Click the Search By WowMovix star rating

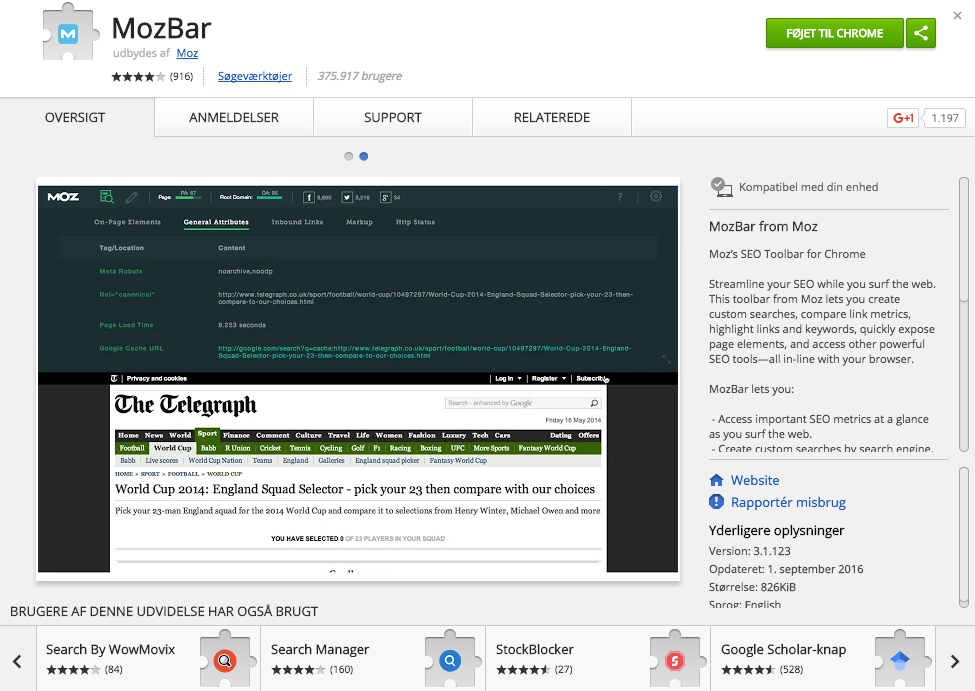coord(73,670)
